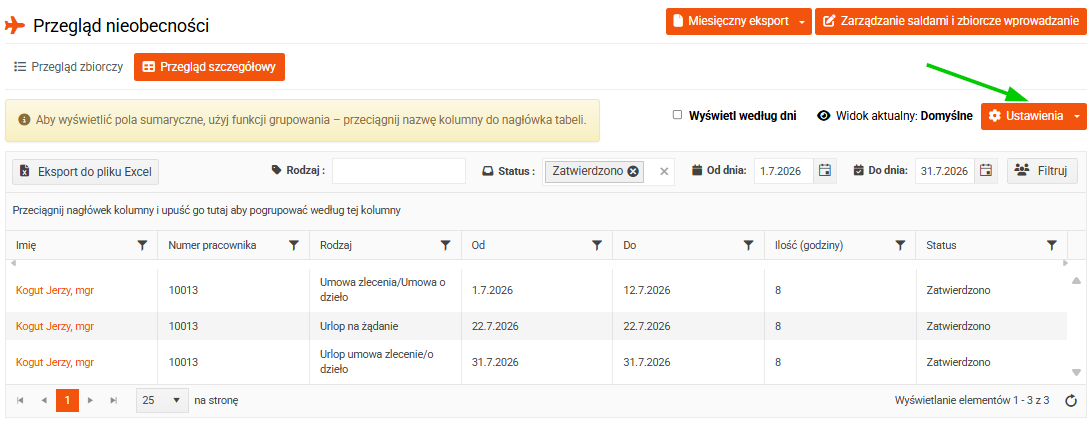Viewport: 1092px width, 421px height.
Task: Select Przegląd szczegółowy tab
Action: [x=210, y=67]
